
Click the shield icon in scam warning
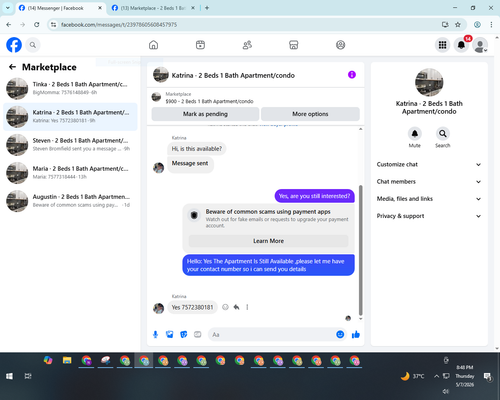pos(194,215)
